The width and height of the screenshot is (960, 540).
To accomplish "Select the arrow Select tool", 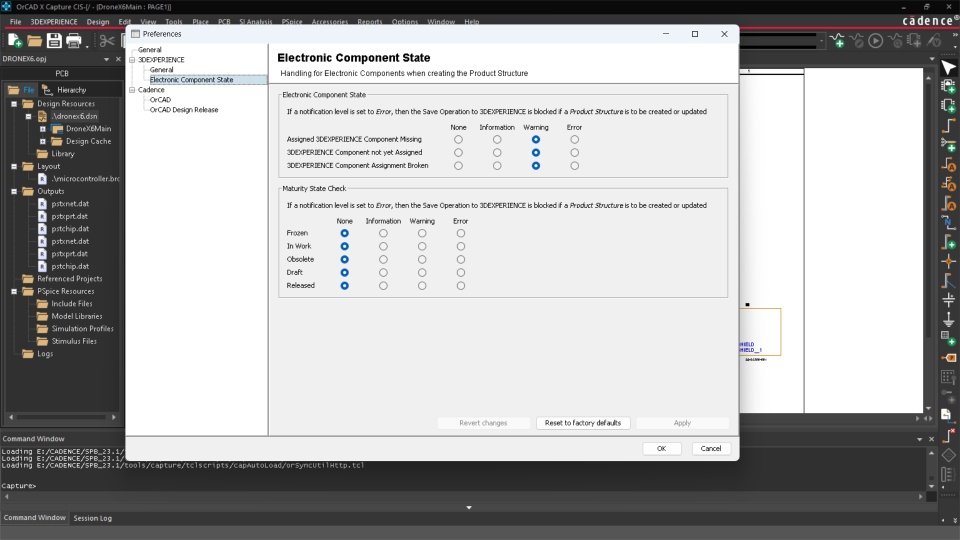I will (x=948, y=67).
